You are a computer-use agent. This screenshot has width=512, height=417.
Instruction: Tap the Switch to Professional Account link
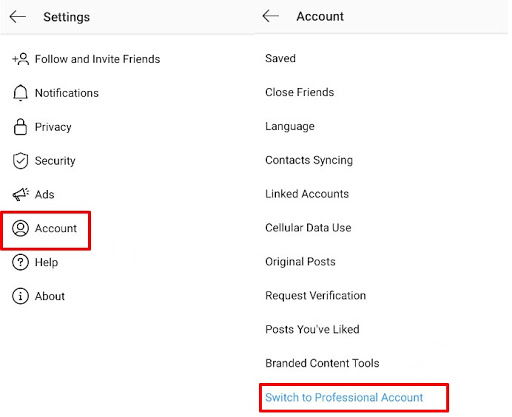(344, 397)
